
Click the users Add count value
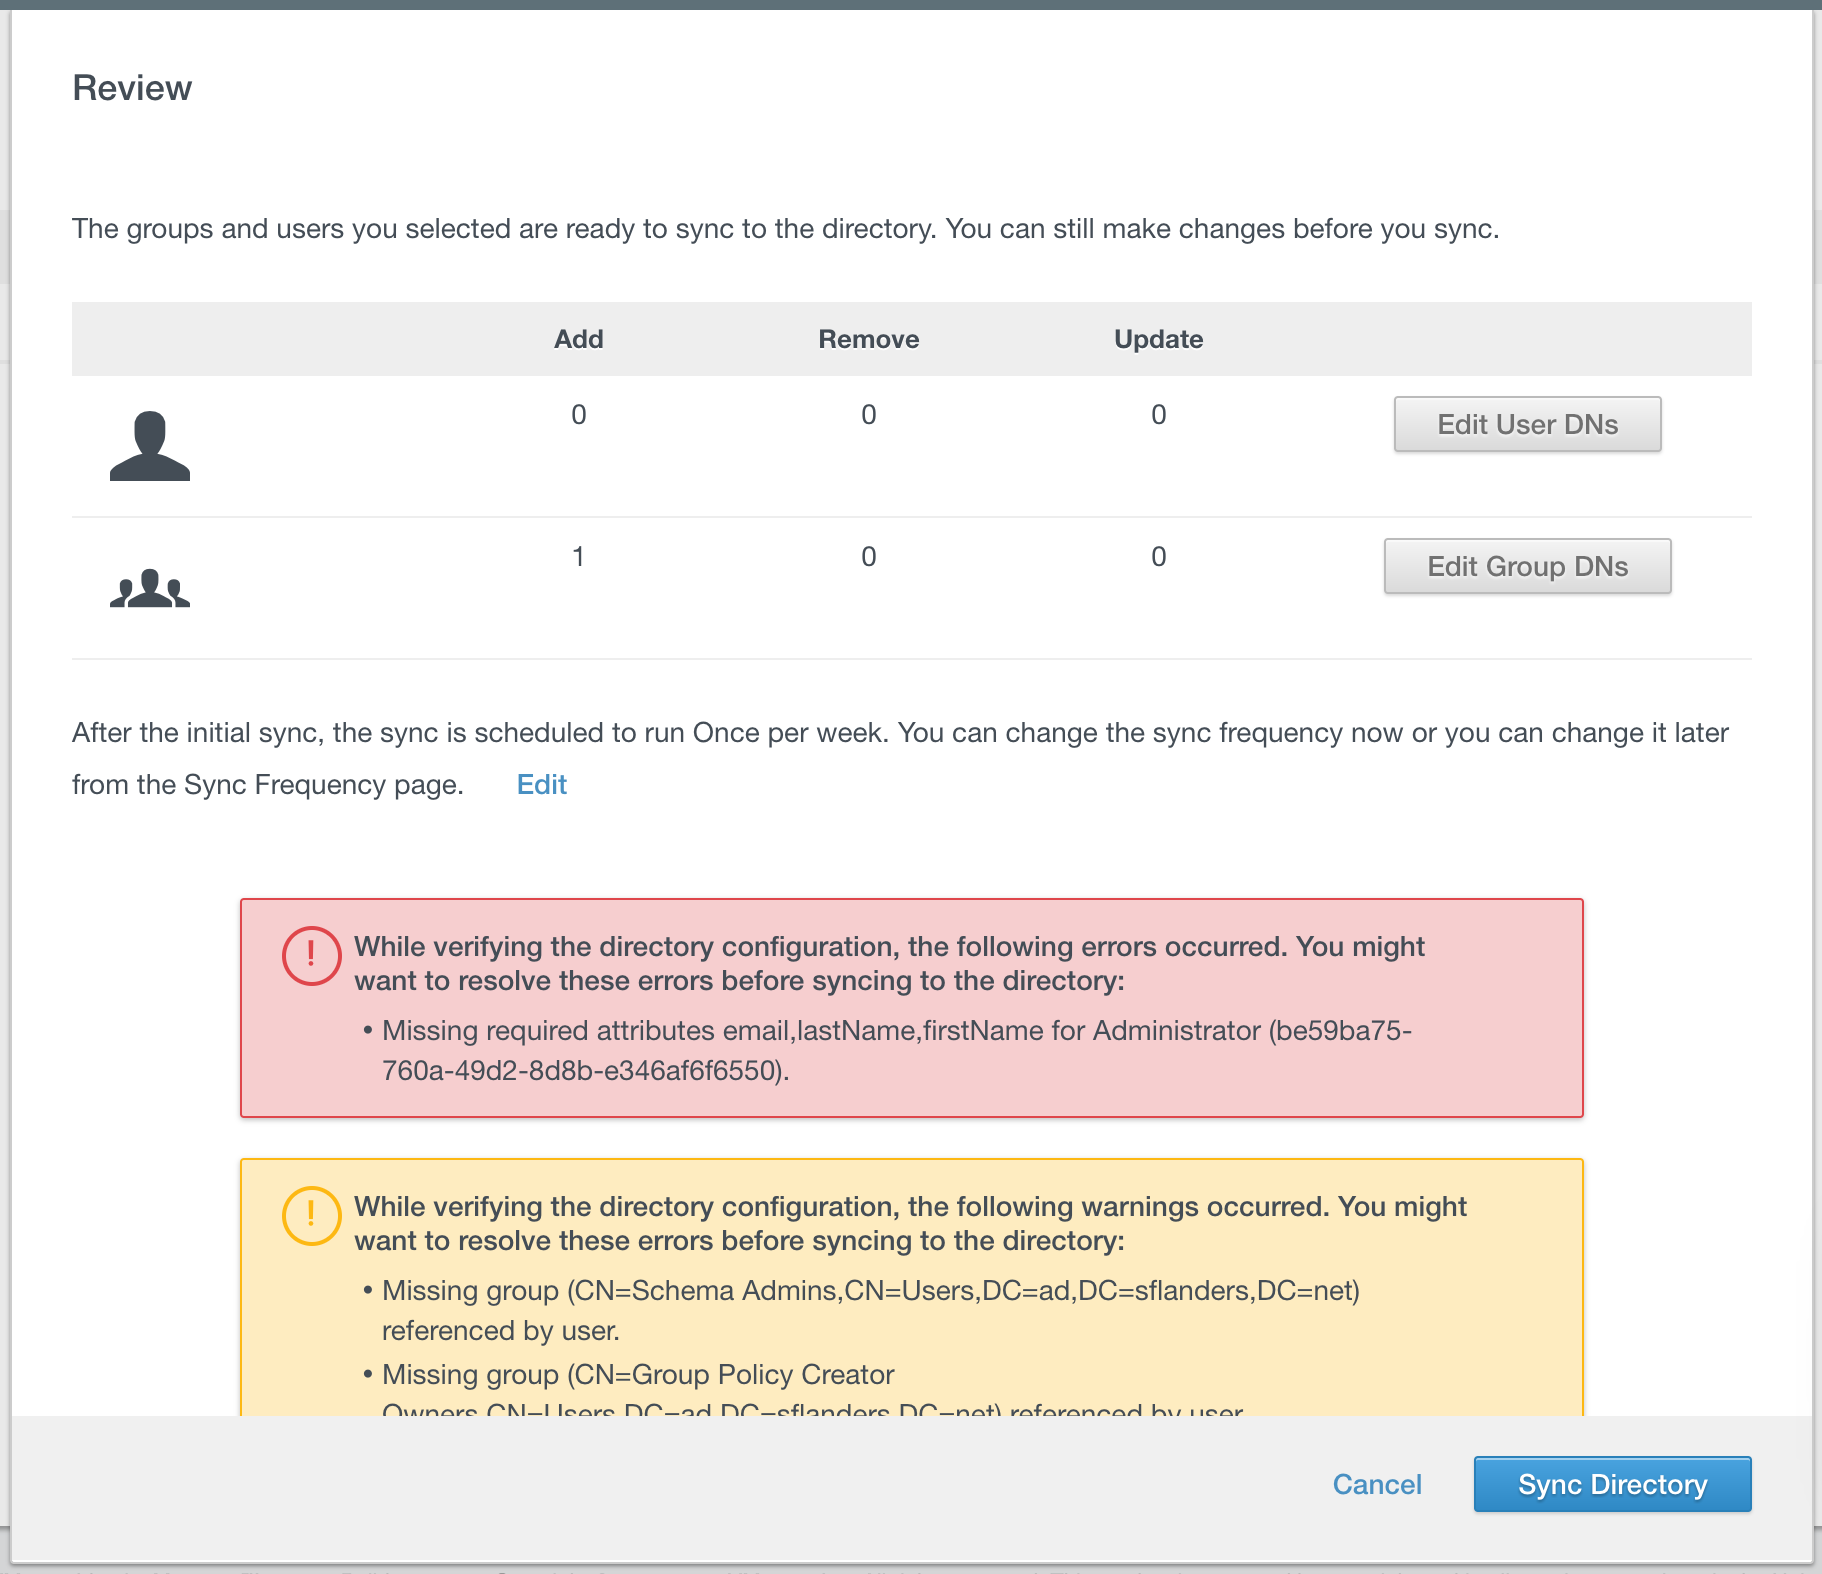[x=579, y=415]
